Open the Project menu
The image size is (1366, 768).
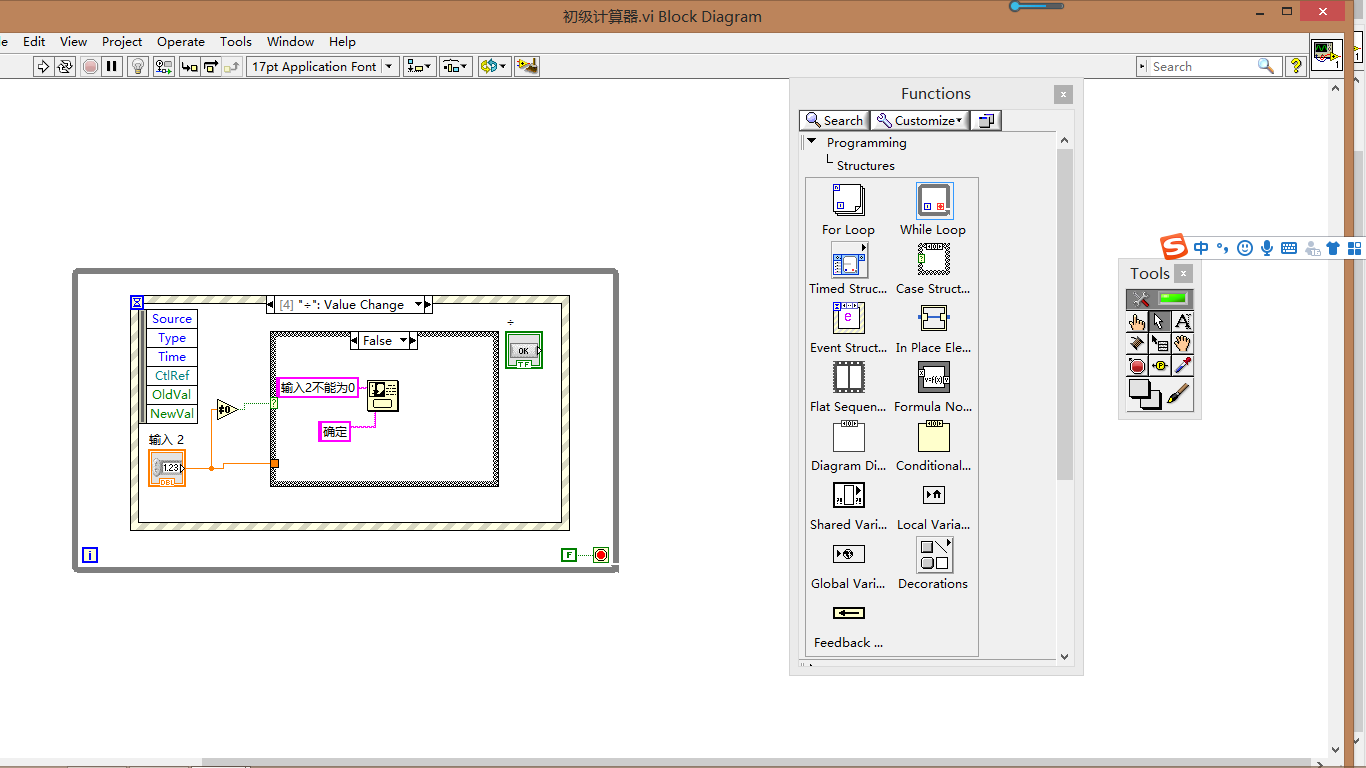coord(122,42)
